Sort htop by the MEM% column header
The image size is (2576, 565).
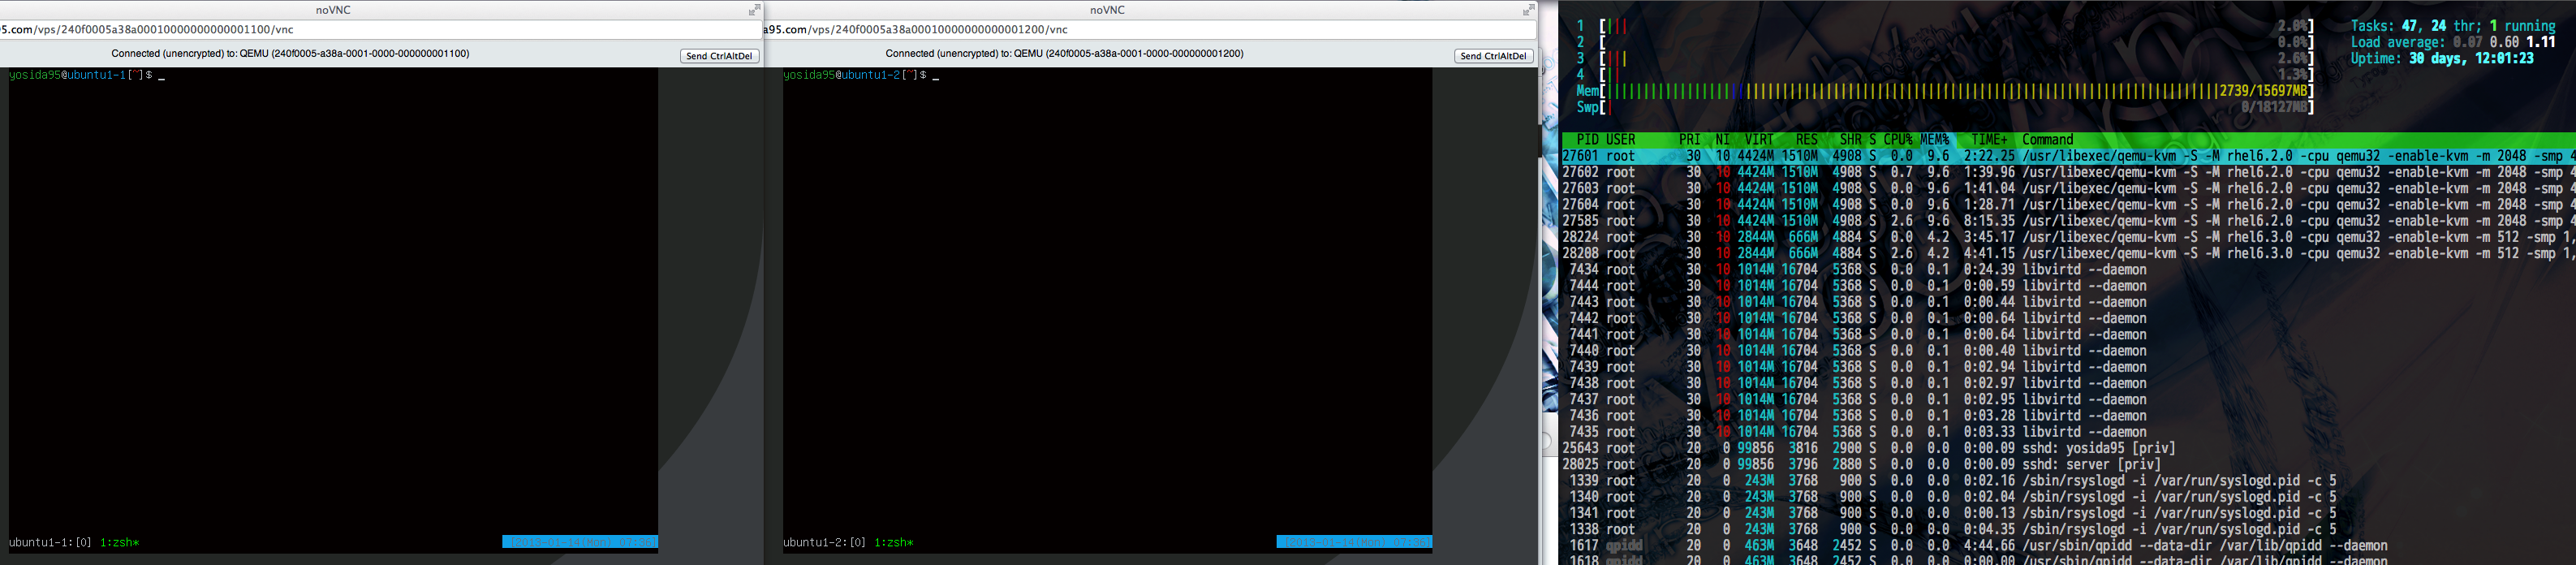(x=1934, y=140)
